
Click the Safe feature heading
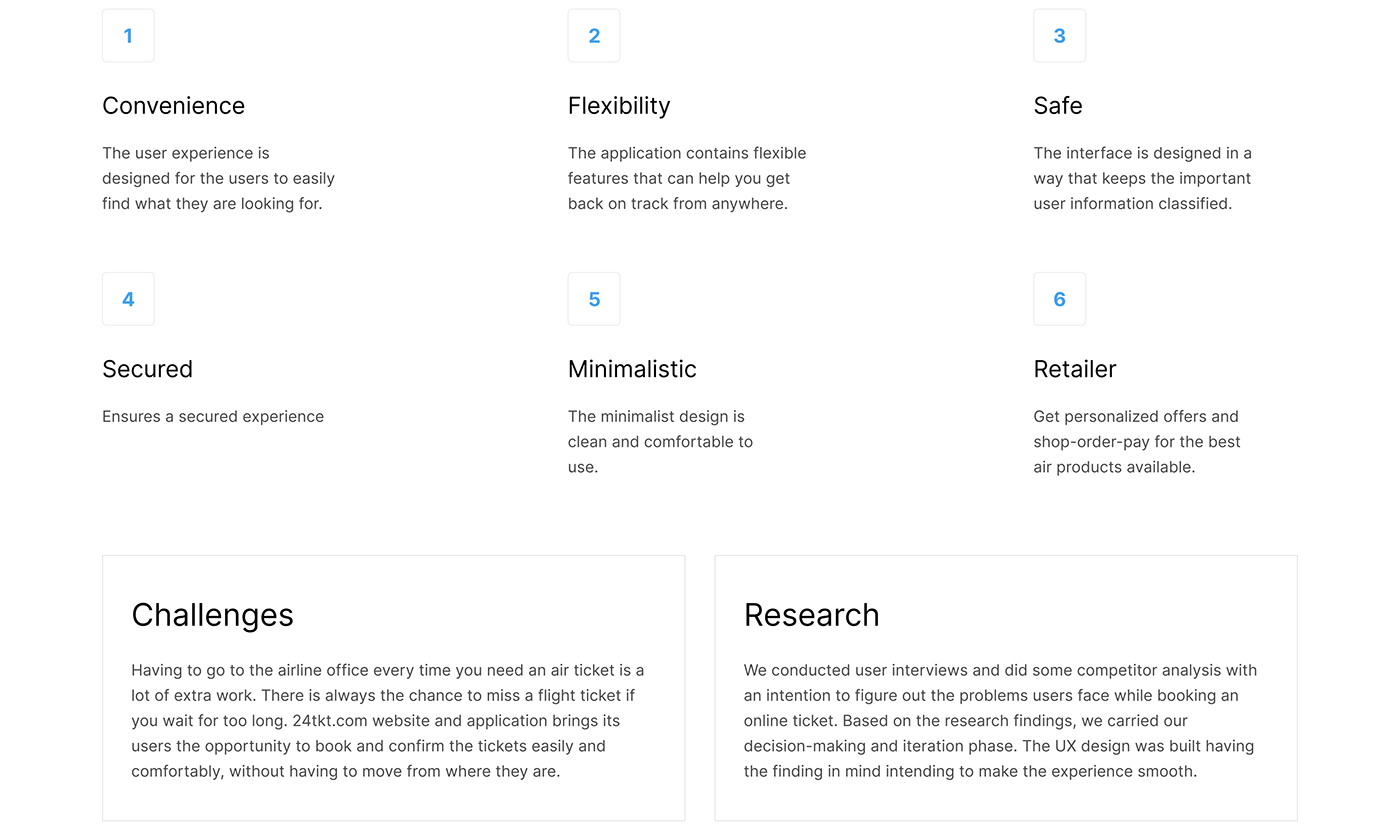(1058, 106)
